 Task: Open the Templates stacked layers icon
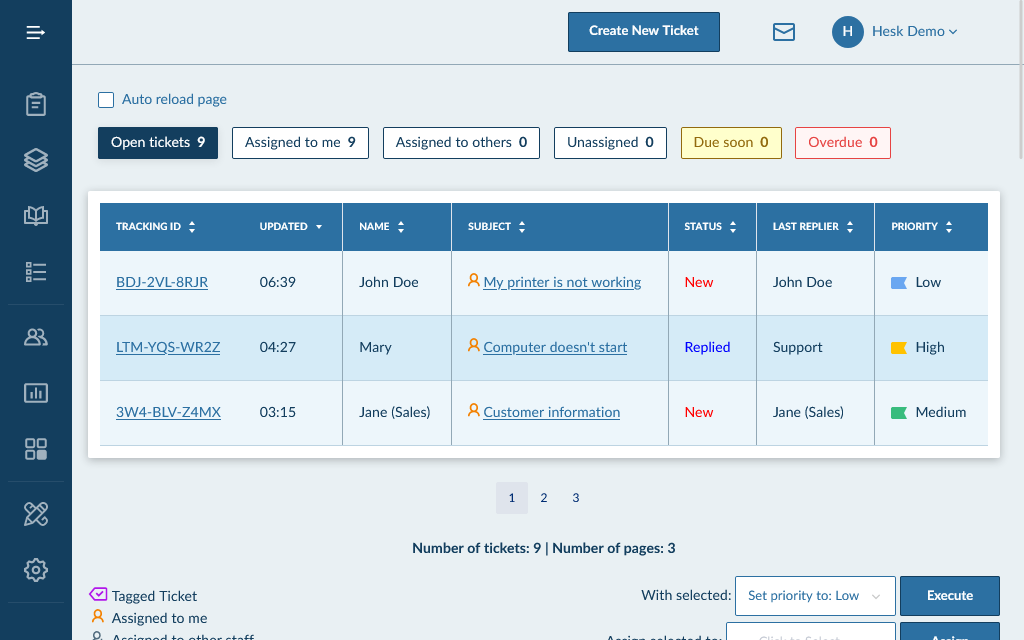click(x=36, y=160)
